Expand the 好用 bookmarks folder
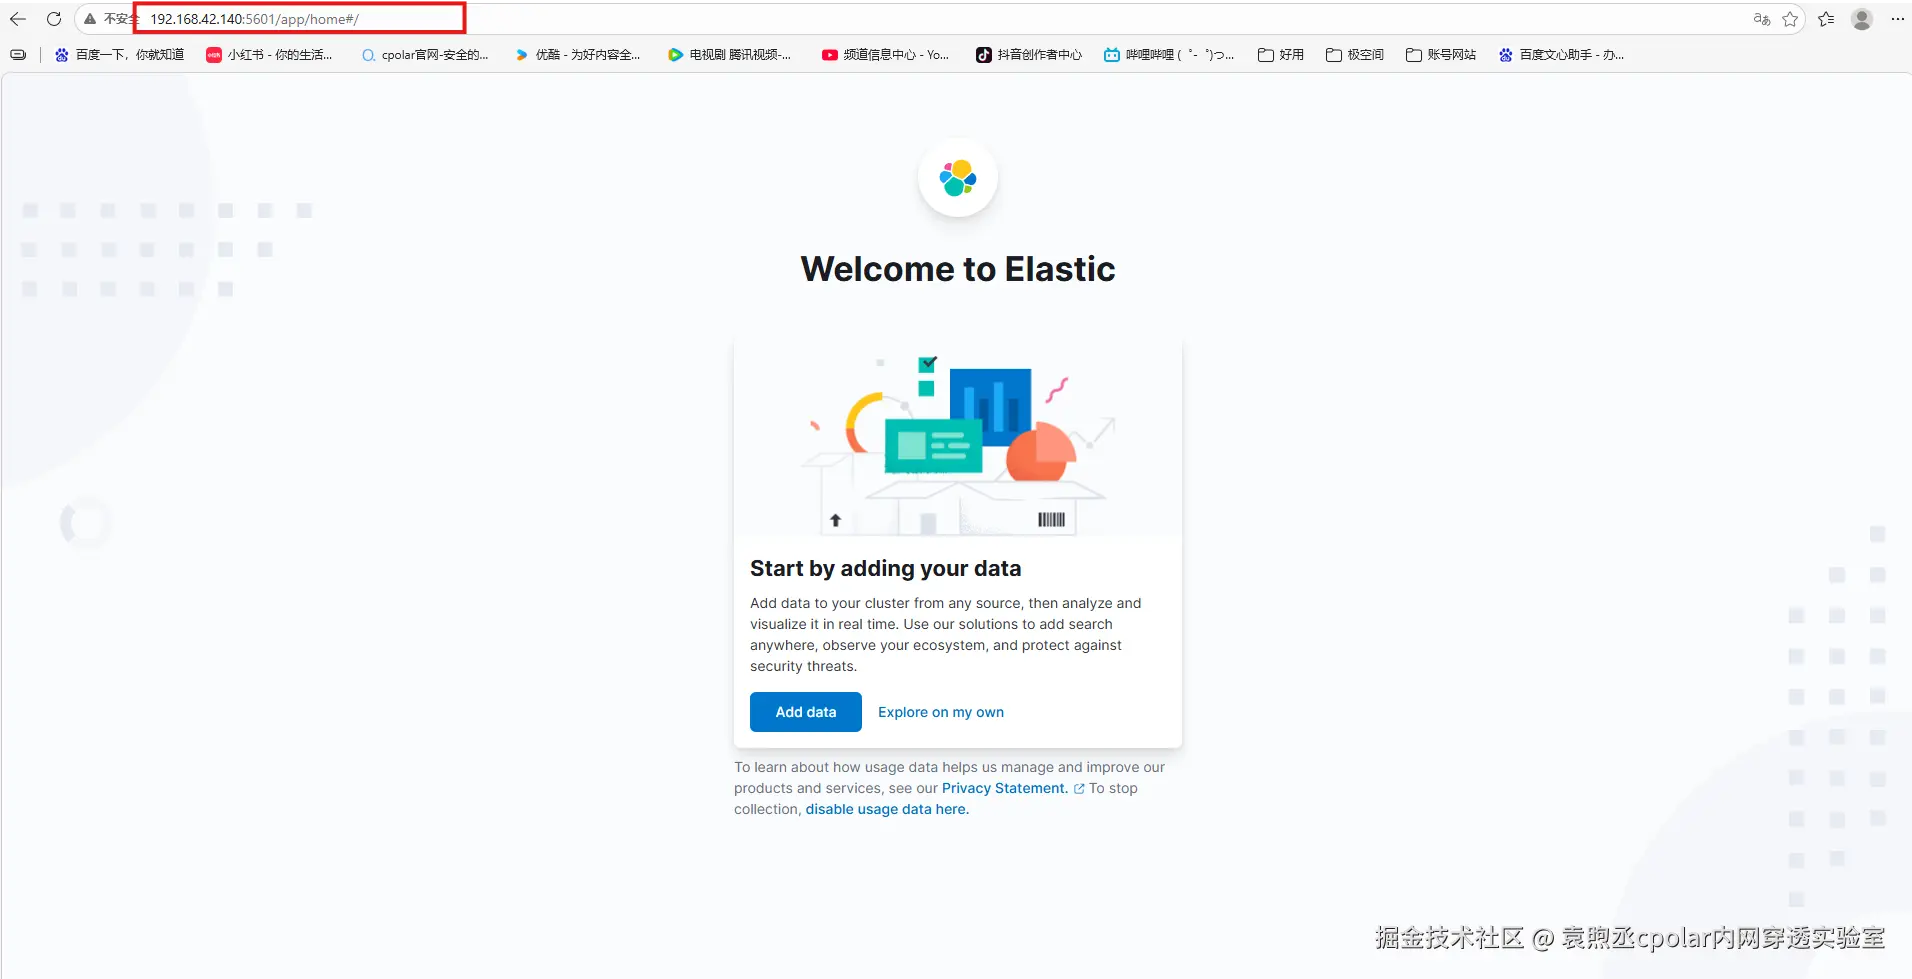1912x979 pixels. click(x=1281, y=55)
